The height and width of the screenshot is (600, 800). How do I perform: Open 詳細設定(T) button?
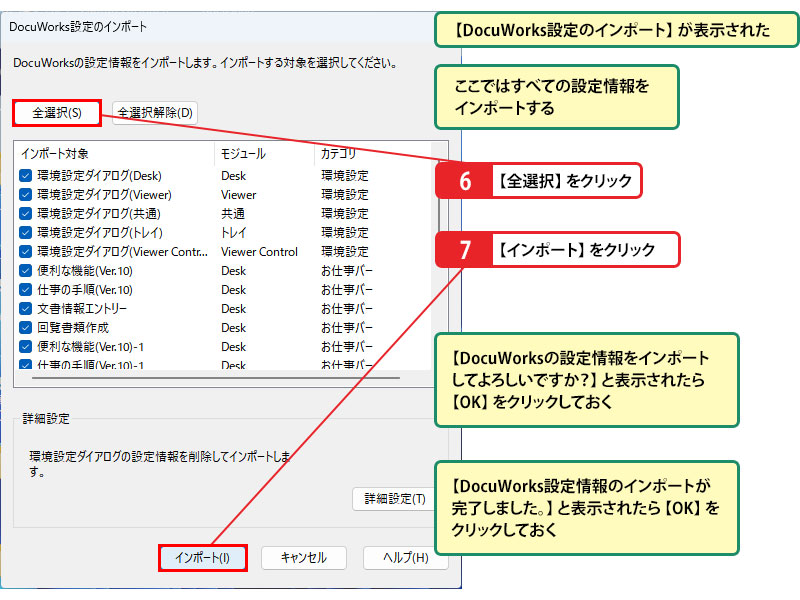[394, 499]
